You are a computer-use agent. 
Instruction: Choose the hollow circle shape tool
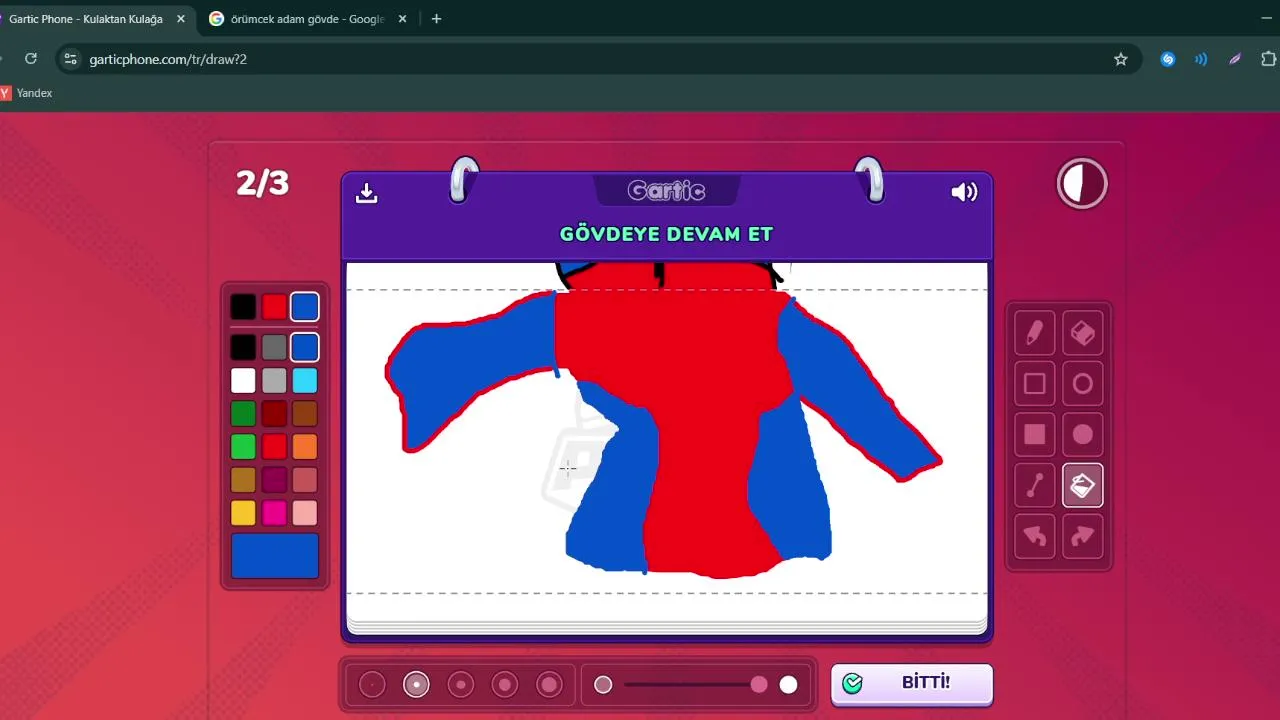[1083, 384]
